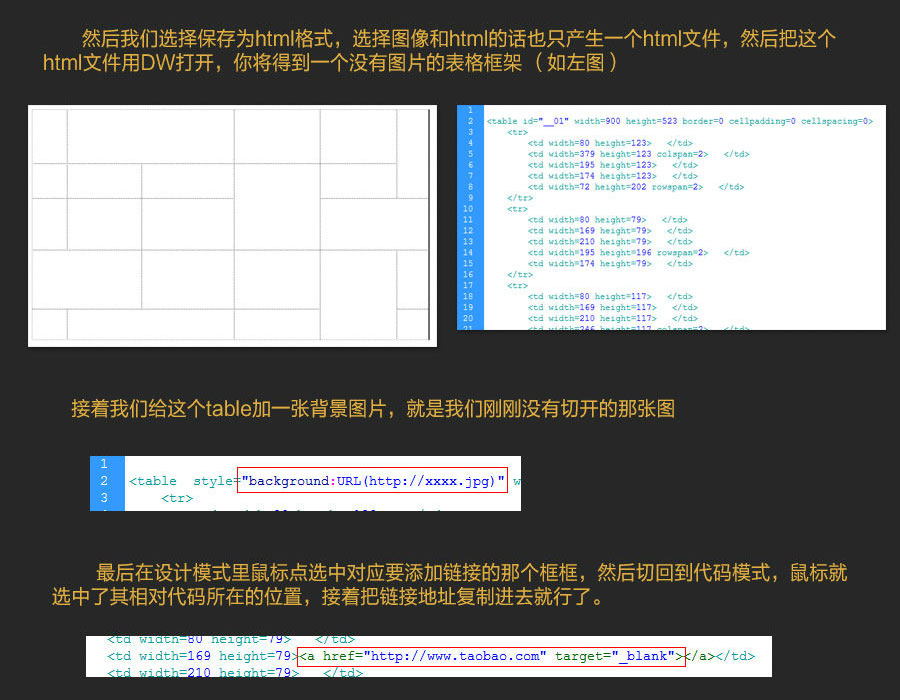Click the <table style= tag text
Image resolution: width=900 pixels, height=700 pixels.
(x=182, y=481)
